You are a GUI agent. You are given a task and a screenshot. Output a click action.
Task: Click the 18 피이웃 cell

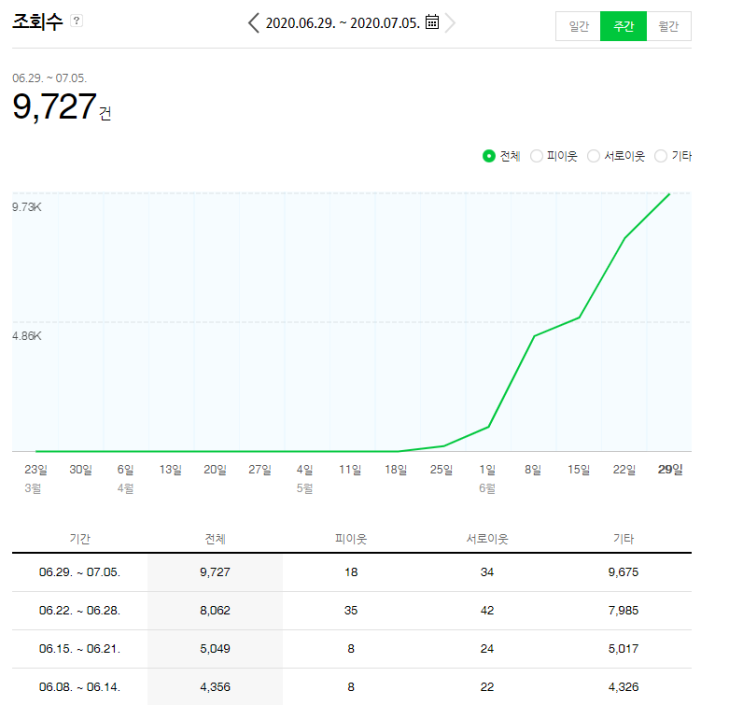[x=351, y=572]
